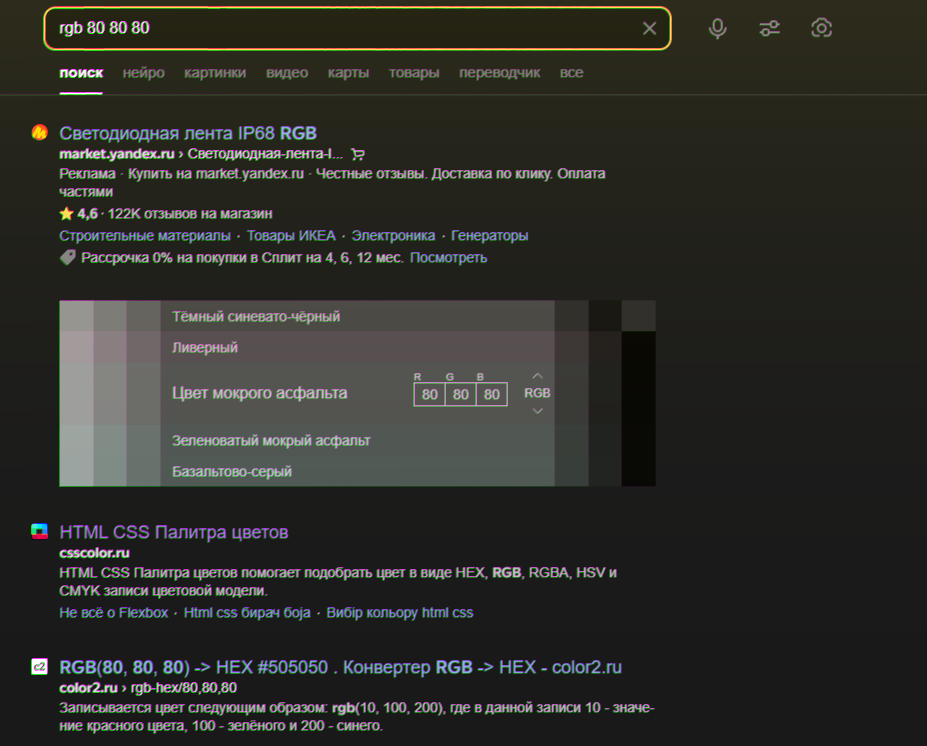Select the поиск tab

(81, 73)
